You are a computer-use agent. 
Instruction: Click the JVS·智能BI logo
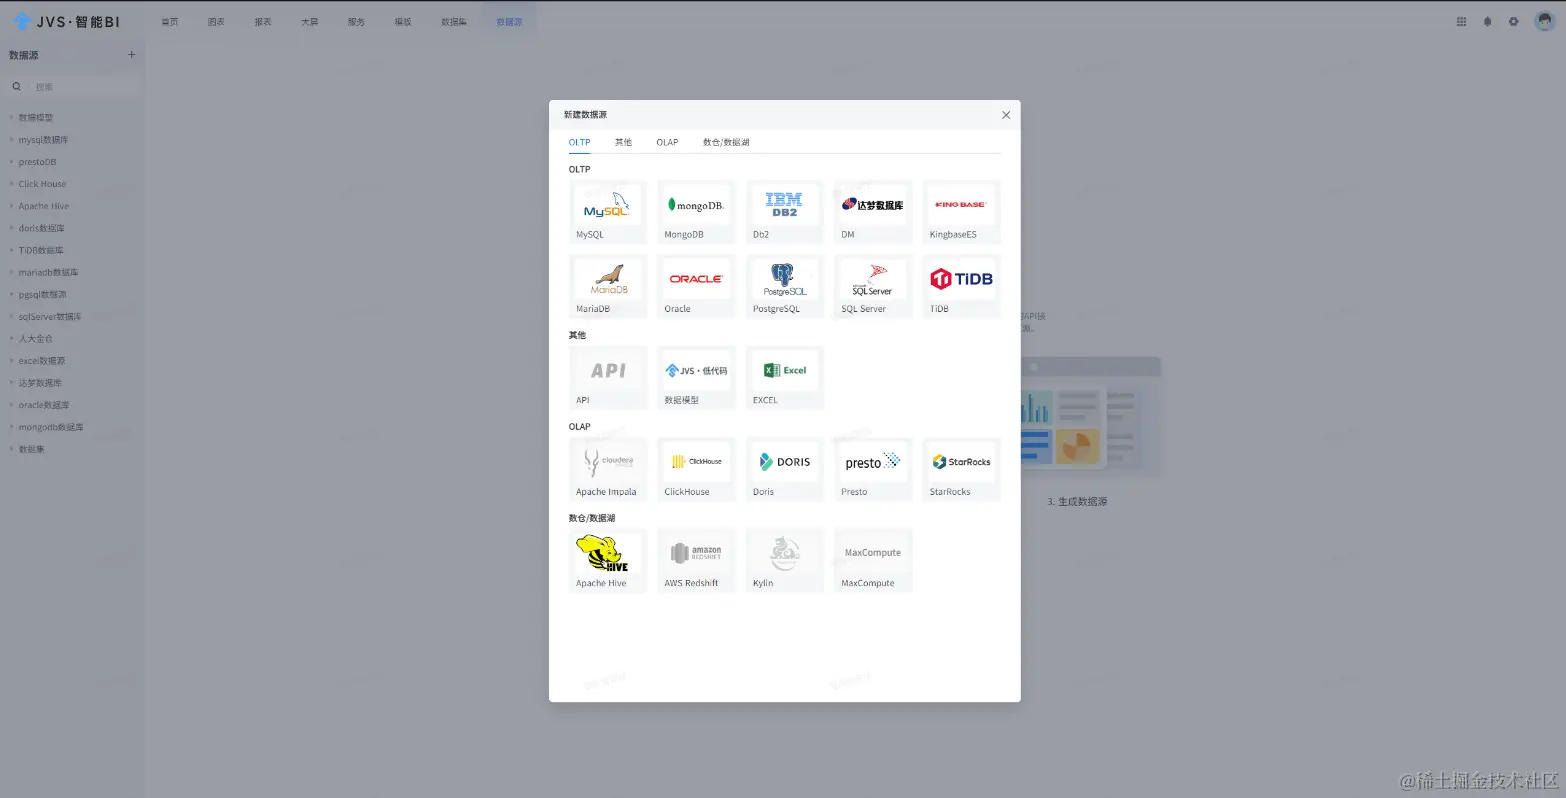(x=66, y=21)
